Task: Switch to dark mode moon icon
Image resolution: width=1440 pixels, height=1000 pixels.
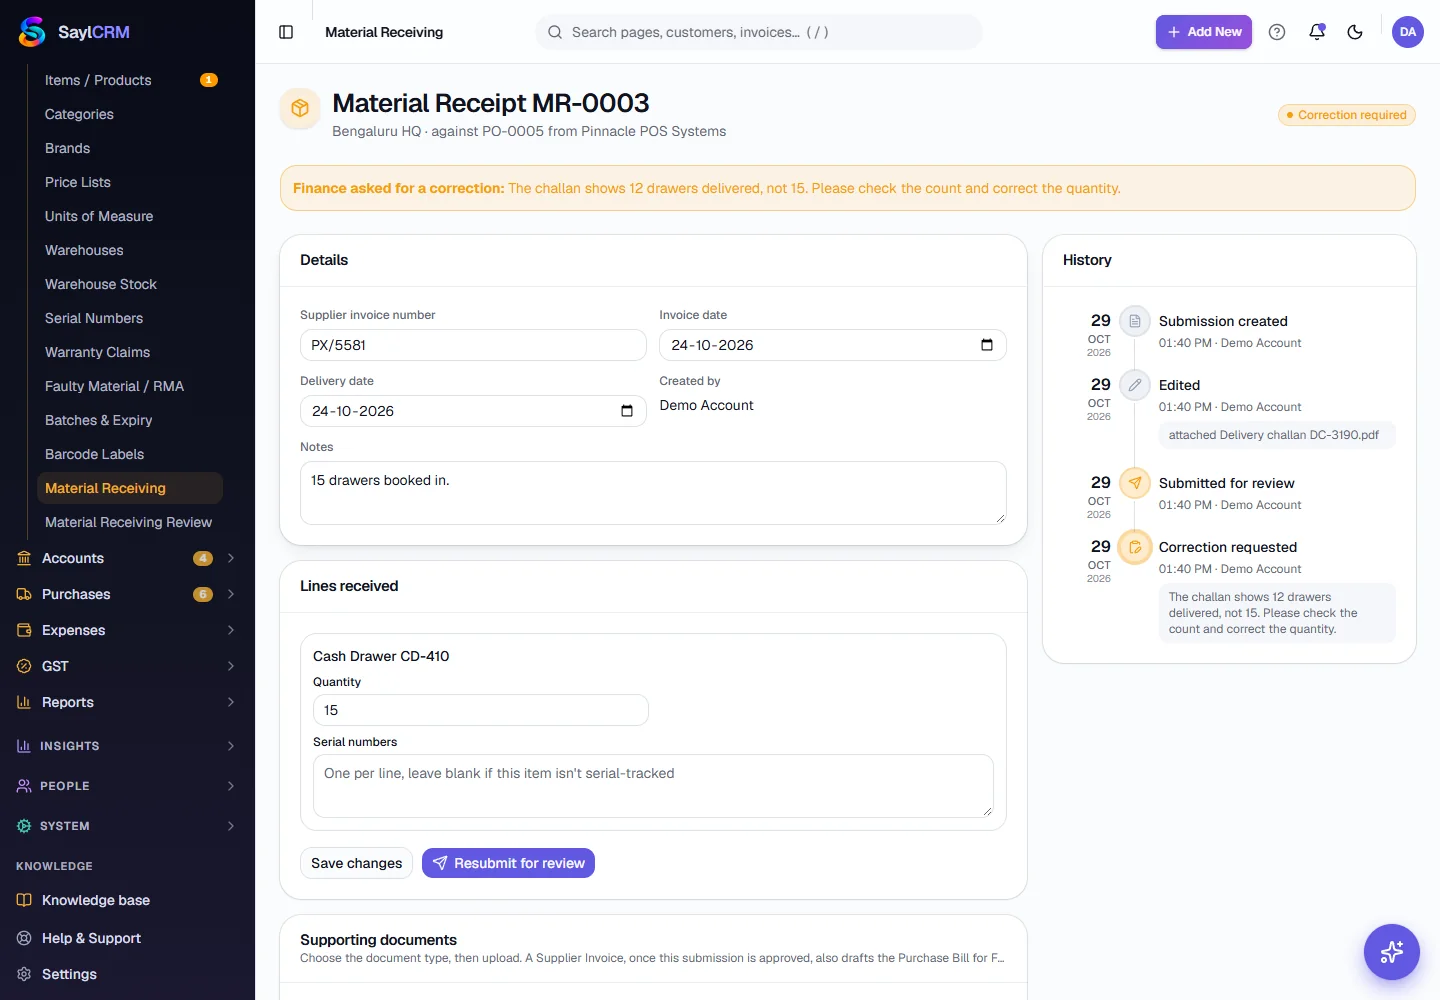Action: click(1355, 32)
